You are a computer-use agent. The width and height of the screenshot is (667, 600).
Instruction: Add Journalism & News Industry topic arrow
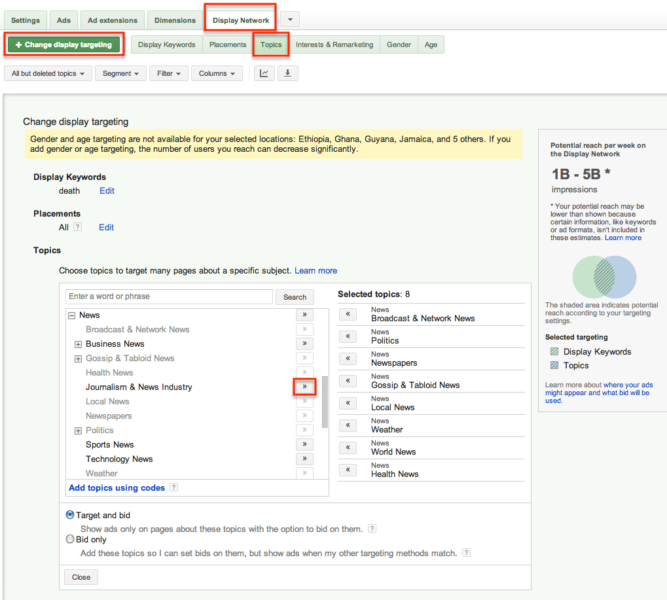click(x=305, y=386)
